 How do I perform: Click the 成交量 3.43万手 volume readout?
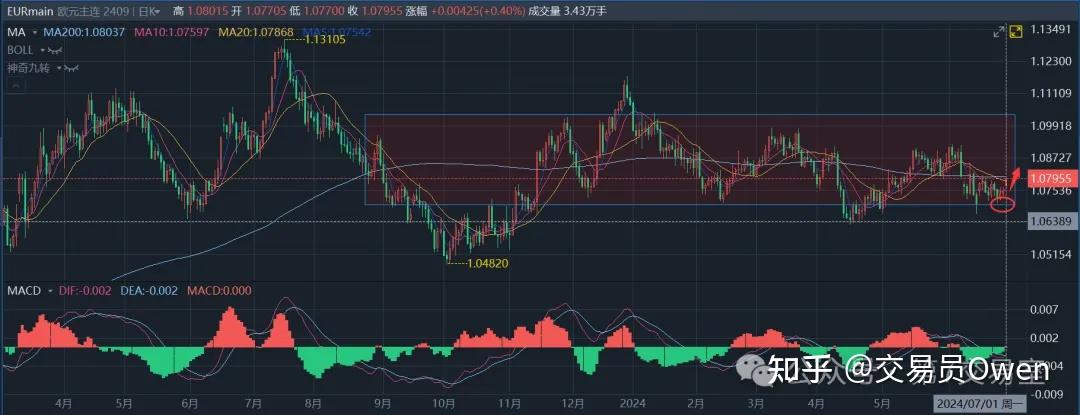(x=568, y=11)
